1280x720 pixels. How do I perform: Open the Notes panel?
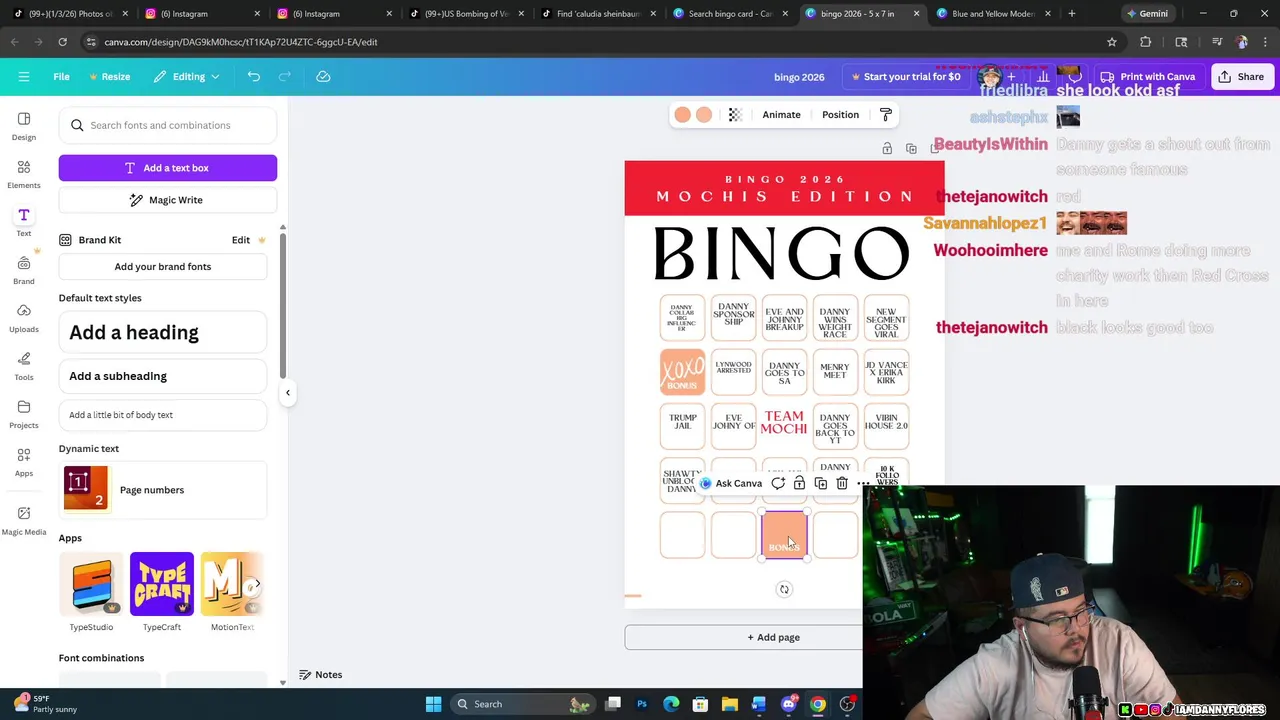321,675
